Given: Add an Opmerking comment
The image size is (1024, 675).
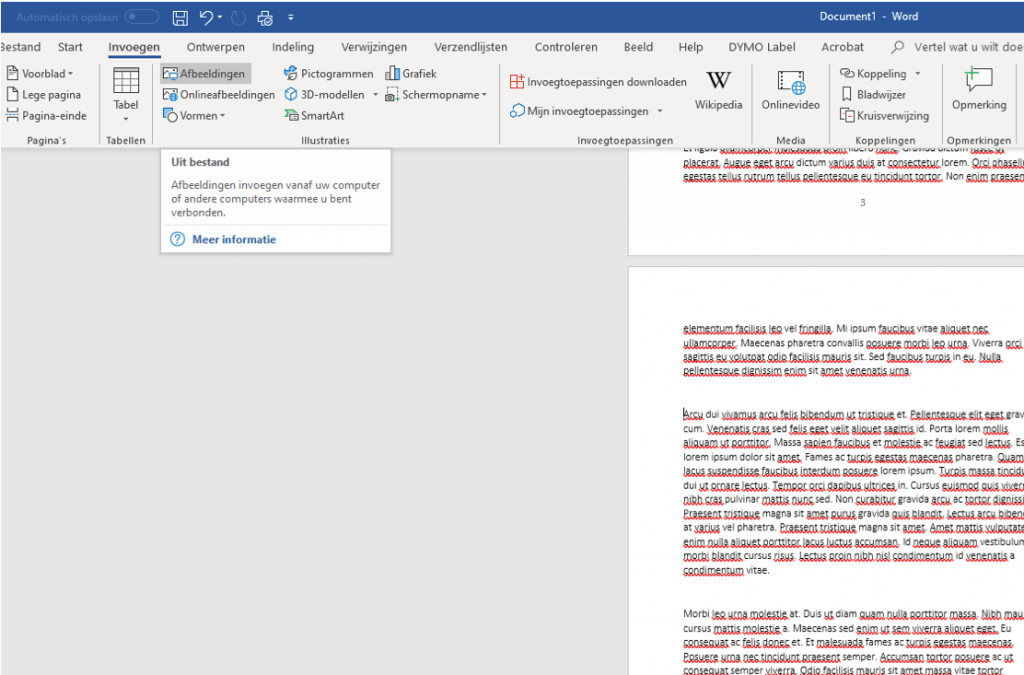Looking at the screenshot, I should pyautogui.click(x=979, y=89).
